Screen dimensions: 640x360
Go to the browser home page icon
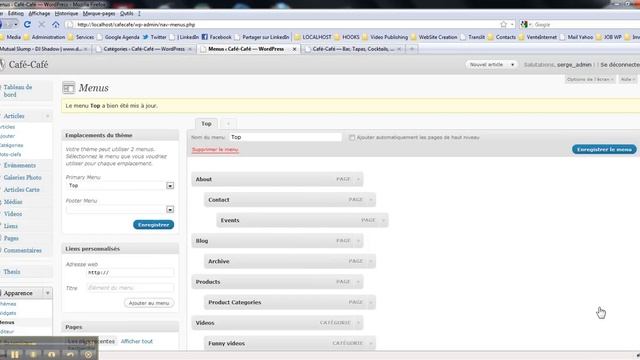tap(56, 24)
